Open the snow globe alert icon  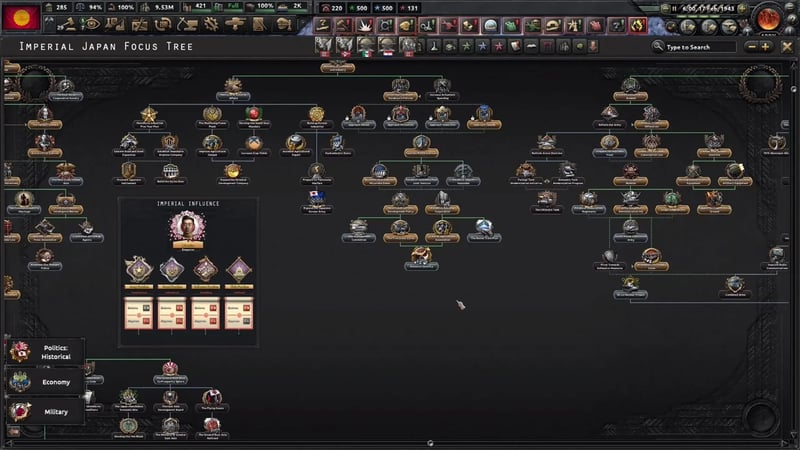pos(490,25)
